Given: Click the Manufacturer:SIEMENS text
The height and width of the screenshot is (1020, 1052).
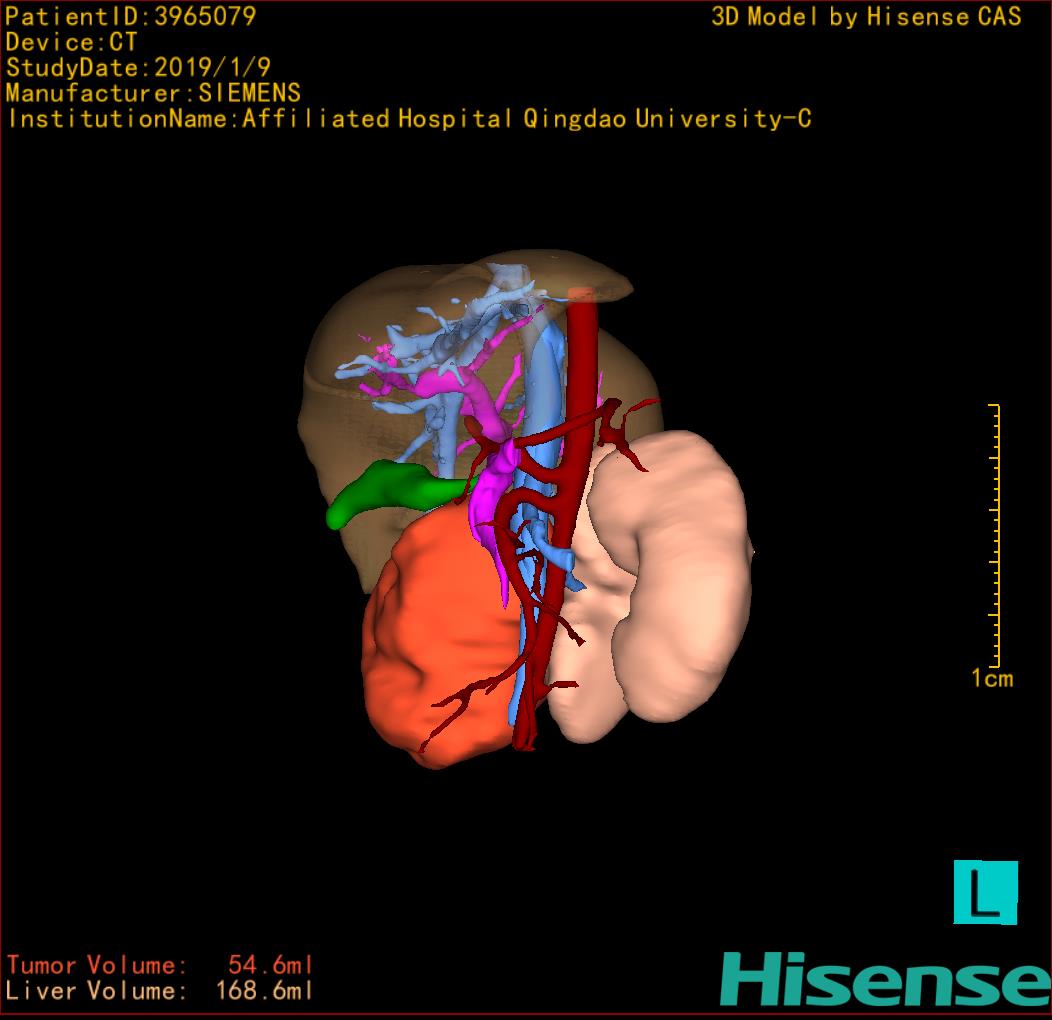Looking at the screenshot, I should [x=153, y=93].
